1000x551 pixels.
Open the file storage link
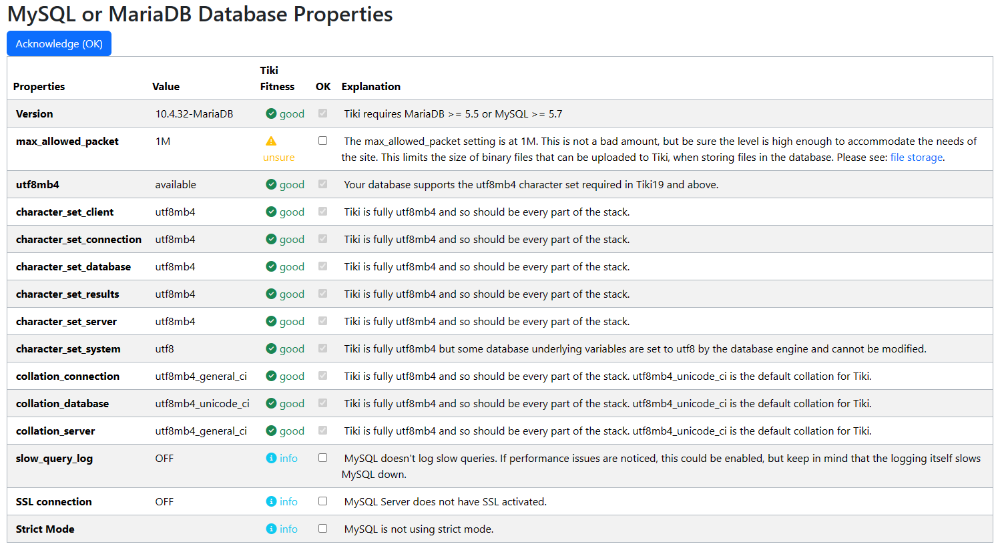pos(916,158)
